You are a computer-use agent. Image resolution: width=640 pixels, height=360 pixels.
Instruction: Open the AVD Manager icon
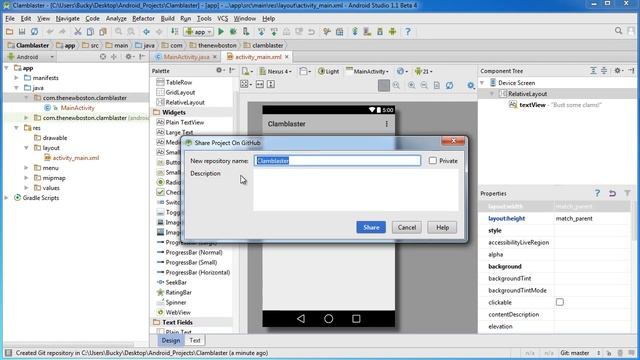367,31
